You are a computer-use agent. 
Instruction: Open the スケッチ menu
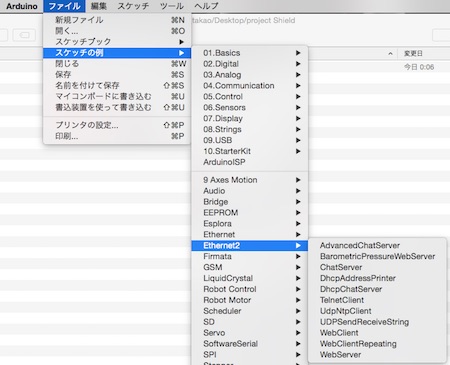[133, 6]
